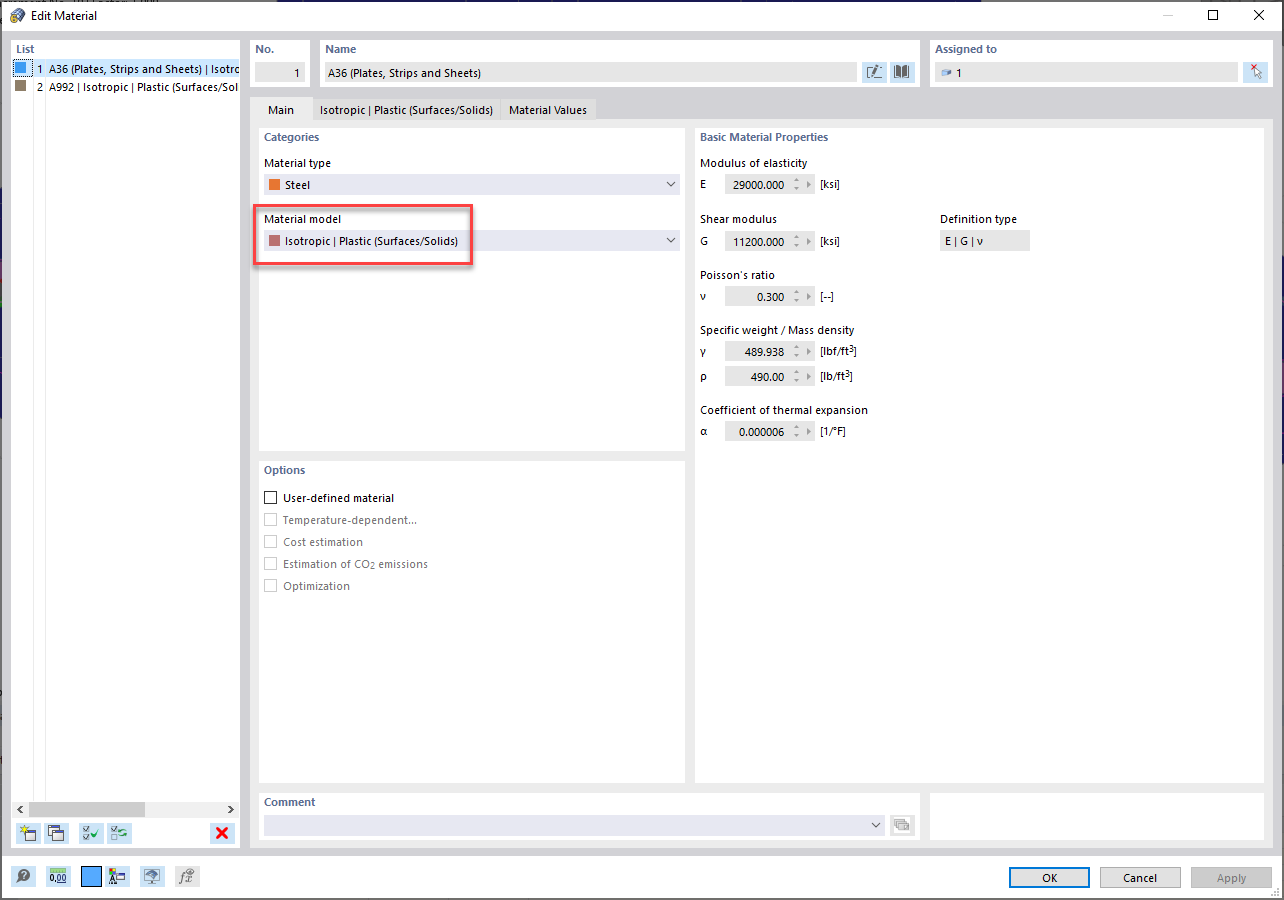This screenshot has height=900, width=1284.
Task: Delete the material using the red X icon
Action: pos(222,833)
